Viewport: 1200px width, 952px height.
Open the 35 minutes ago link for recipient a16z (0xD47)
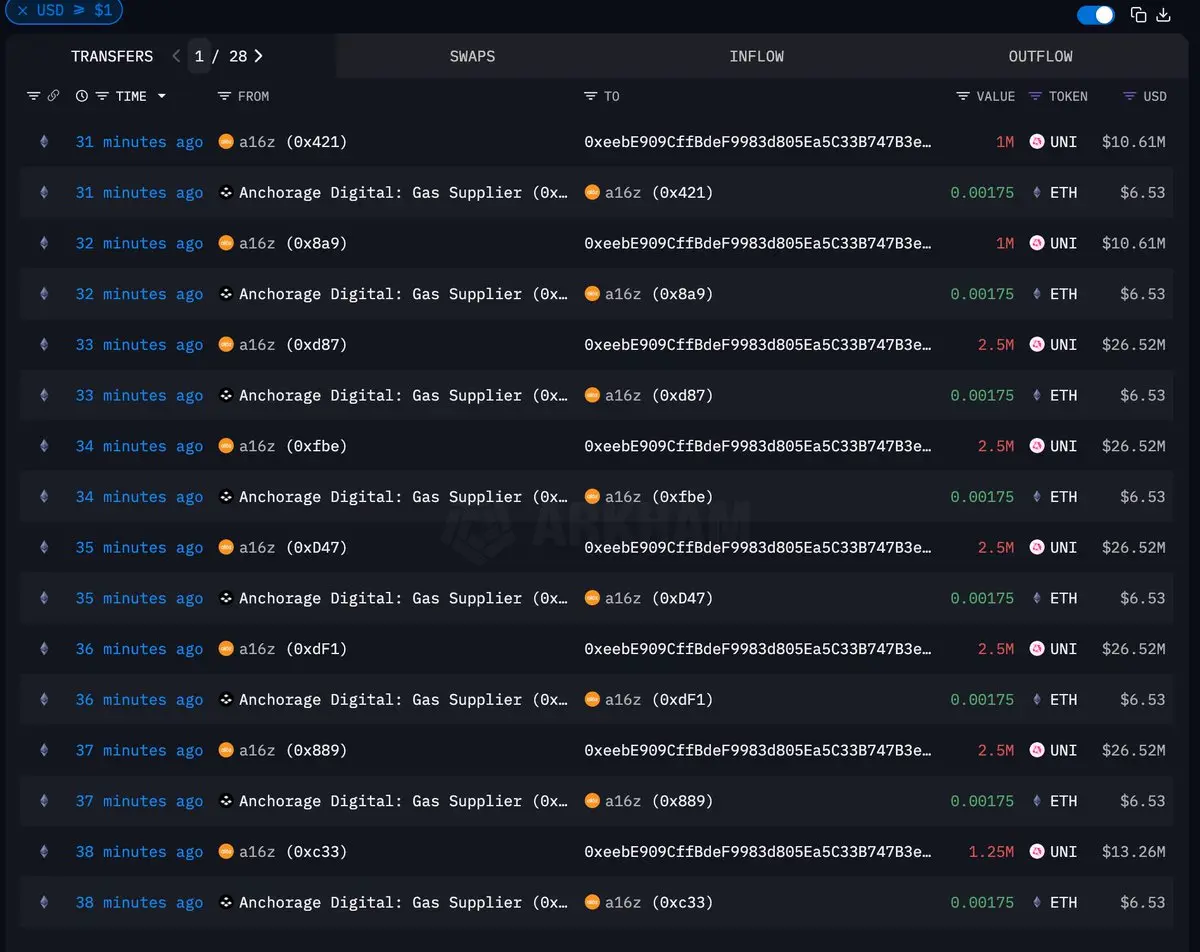click(139, 598)
